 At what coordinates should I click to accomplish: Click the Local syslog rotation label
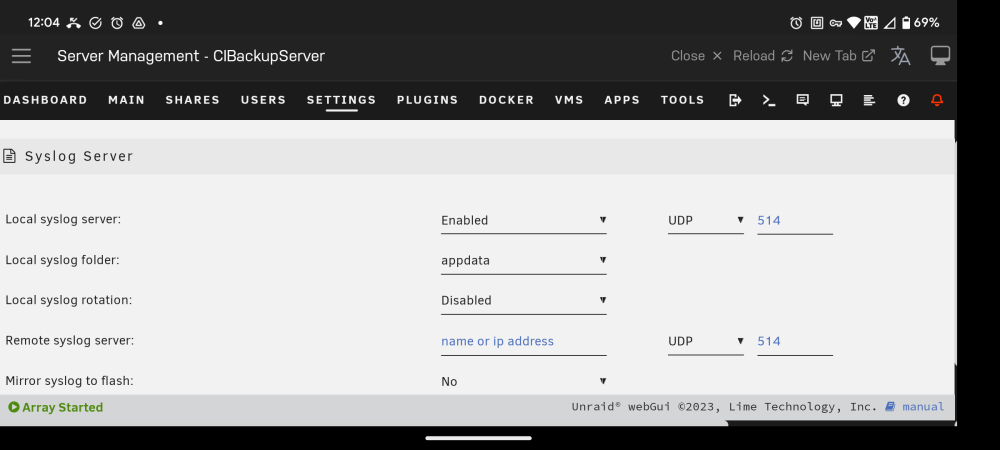click(x=69, y=300)
